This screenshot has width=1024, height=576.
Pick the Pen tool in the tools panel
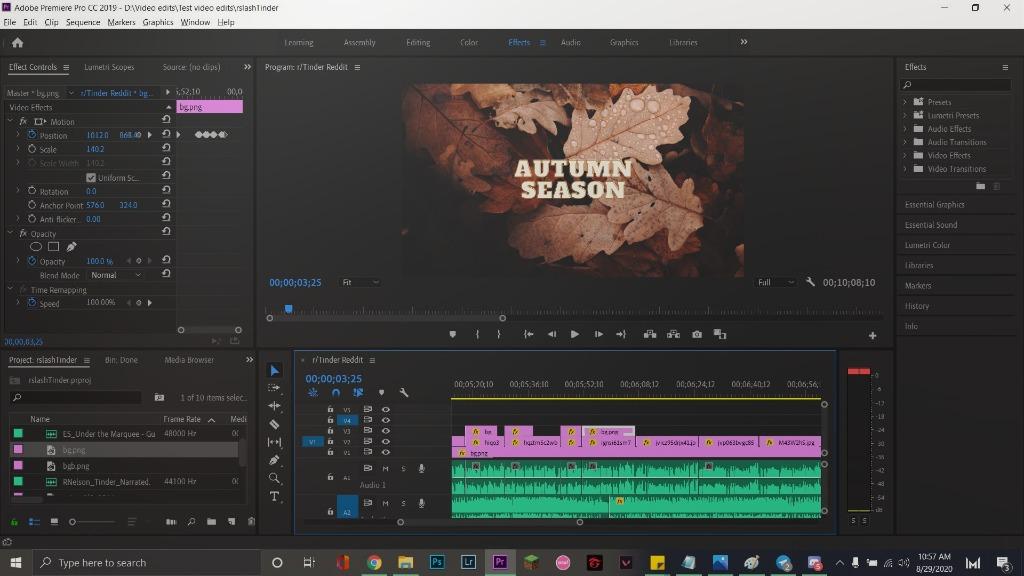[x=275, y=460]
